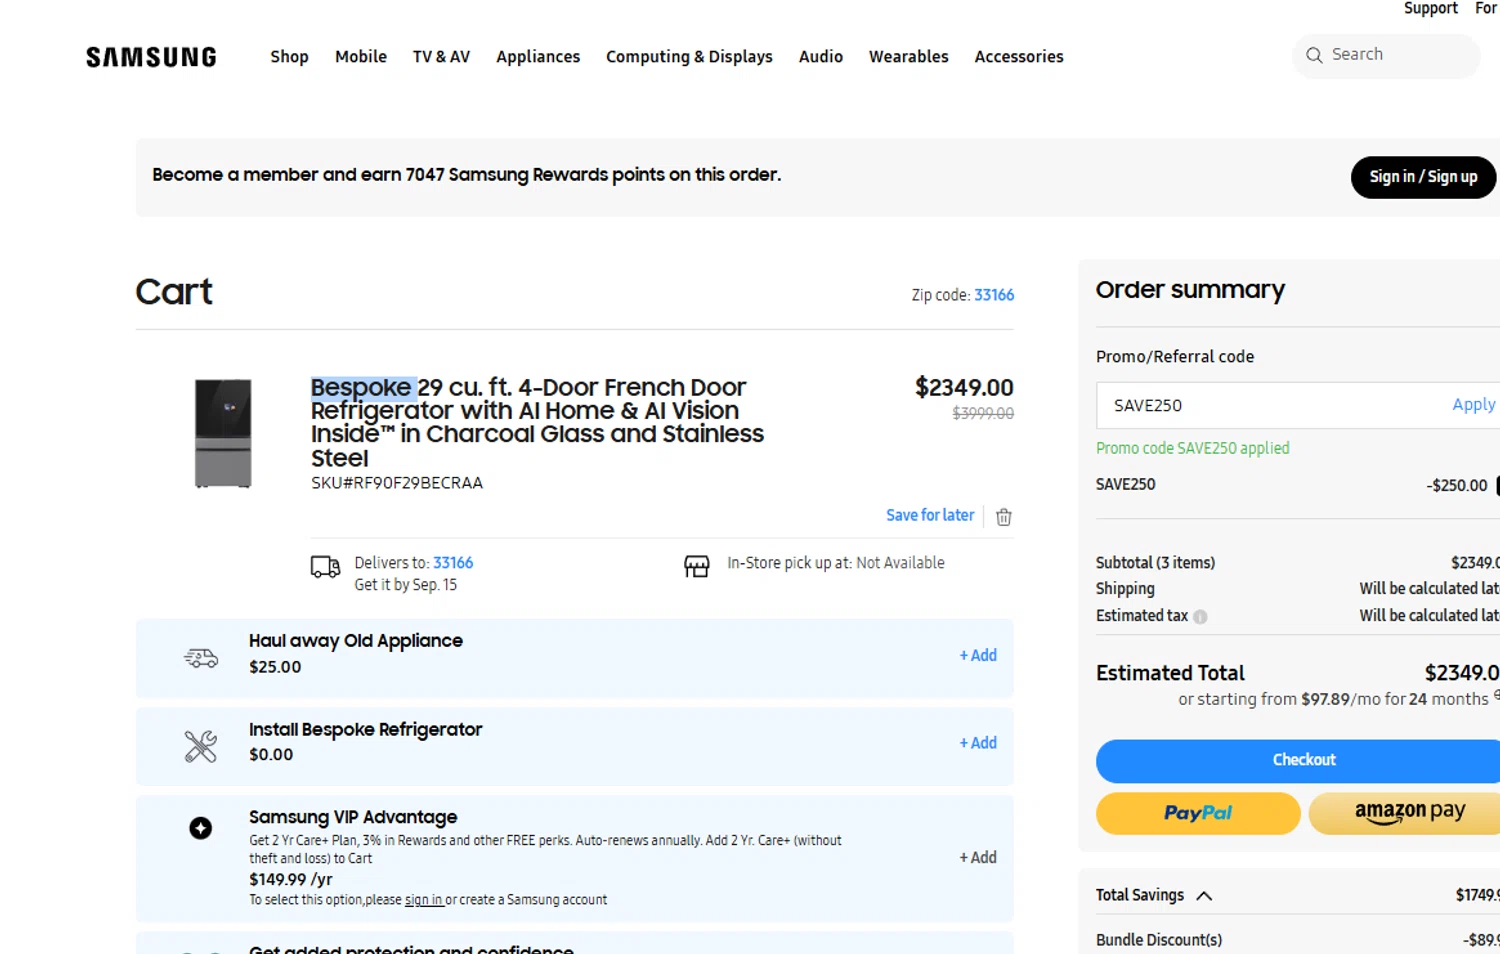Click the sign in link under VIP Advantage
Viewport: 1500px width, 954px height.
423,900
